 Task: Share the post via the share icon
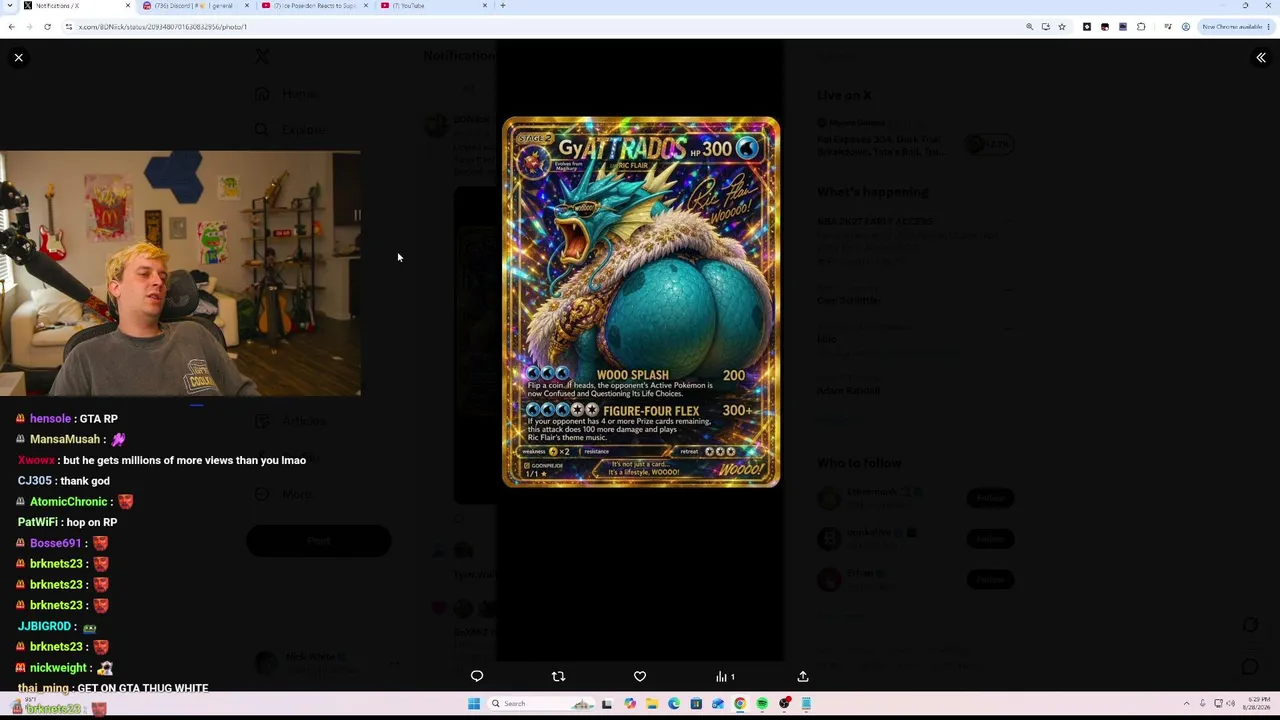(x=802, y=677)
